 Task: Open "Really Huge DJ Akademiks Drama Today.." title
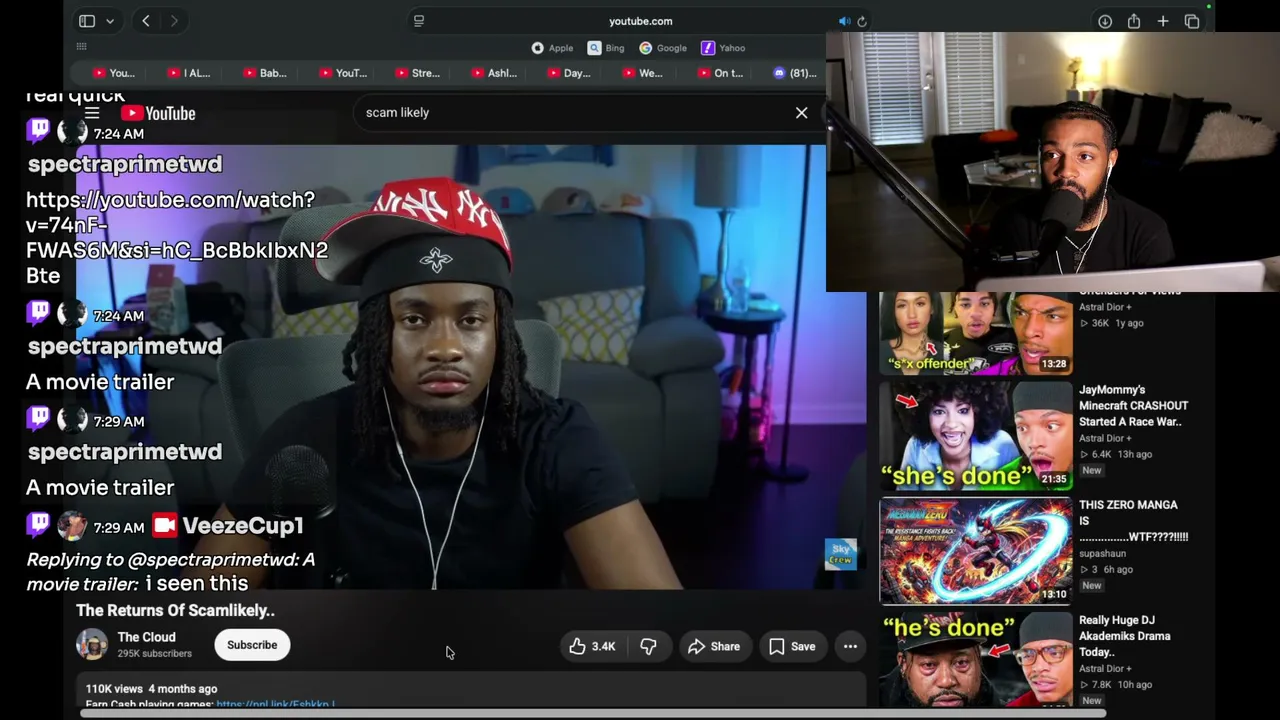coord(1125,636)
